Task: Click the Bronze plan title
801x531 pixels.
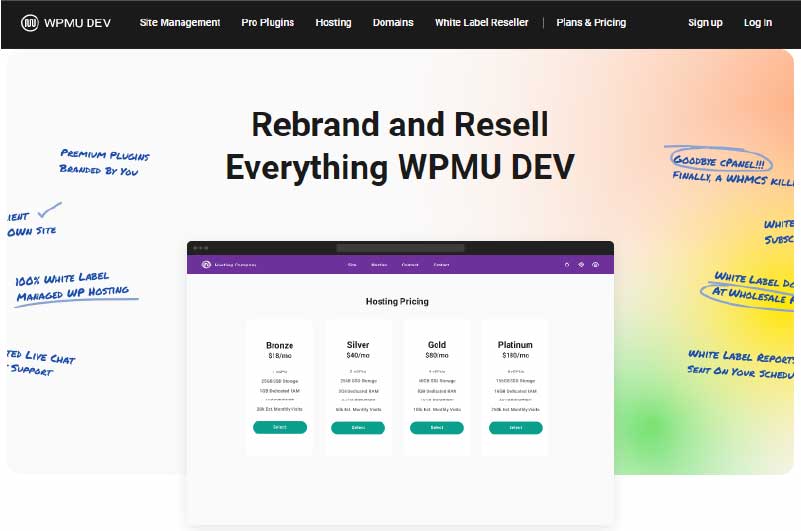Action: pyautogui.click(x=279, y=345)
